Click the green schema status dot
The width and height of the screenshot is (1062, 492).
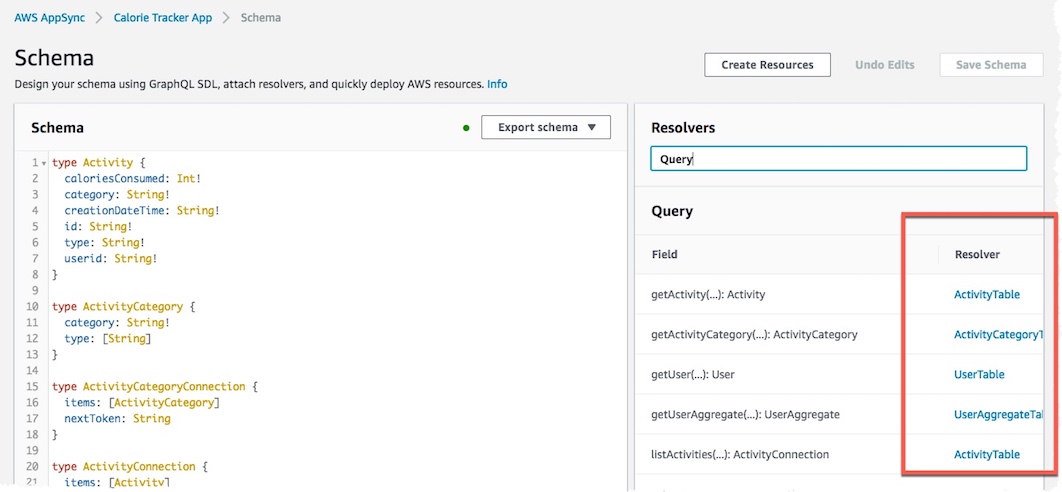pyautogui.click(x=466, y=127)
